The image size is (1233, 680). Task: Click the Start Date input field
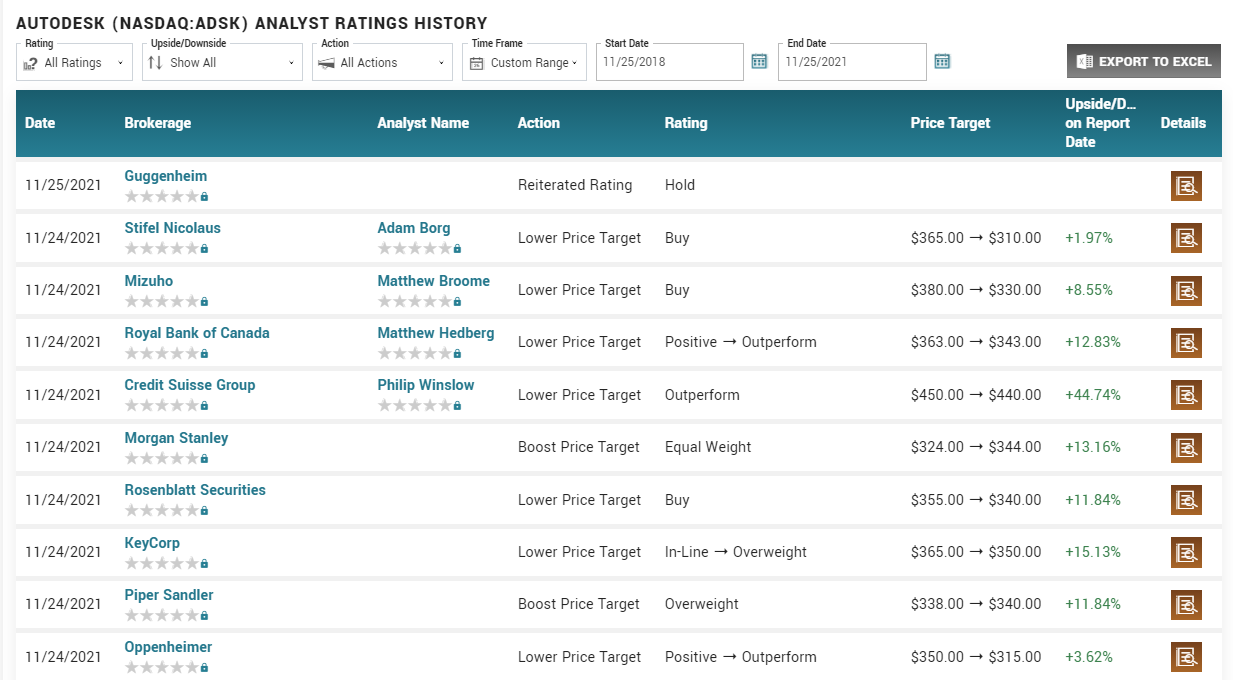670,62
